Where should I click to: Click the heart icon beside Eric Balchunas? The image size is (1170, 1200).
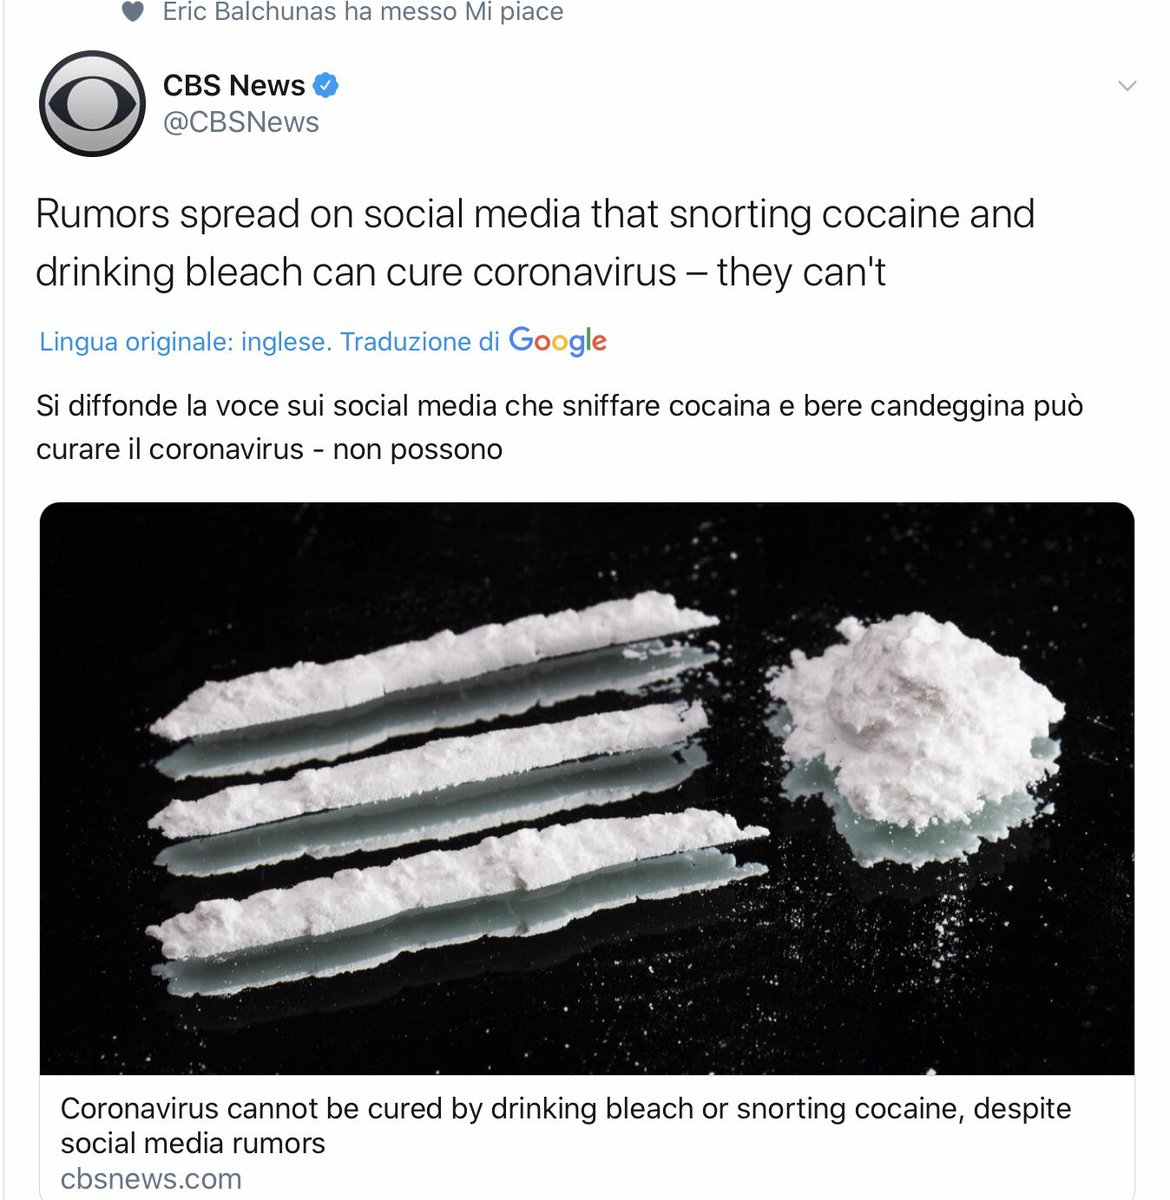click(132, 12)
